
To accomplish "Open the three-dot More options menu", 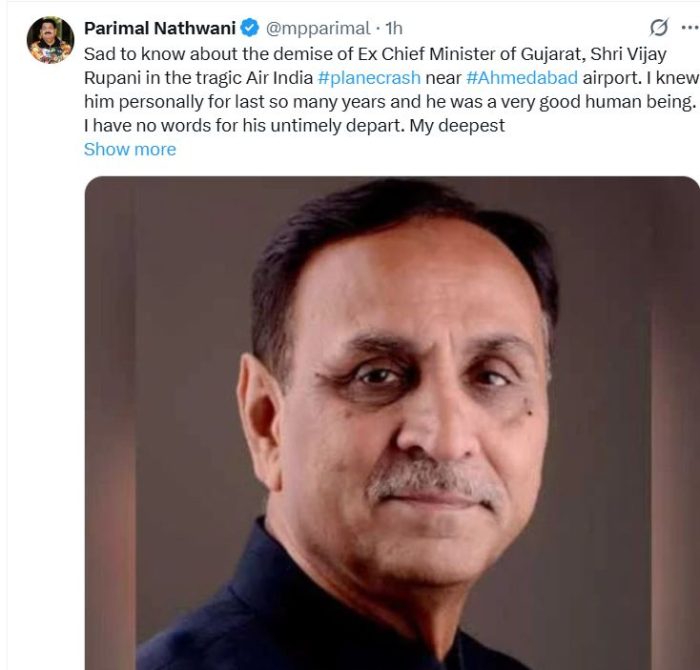I will (689, 27).
